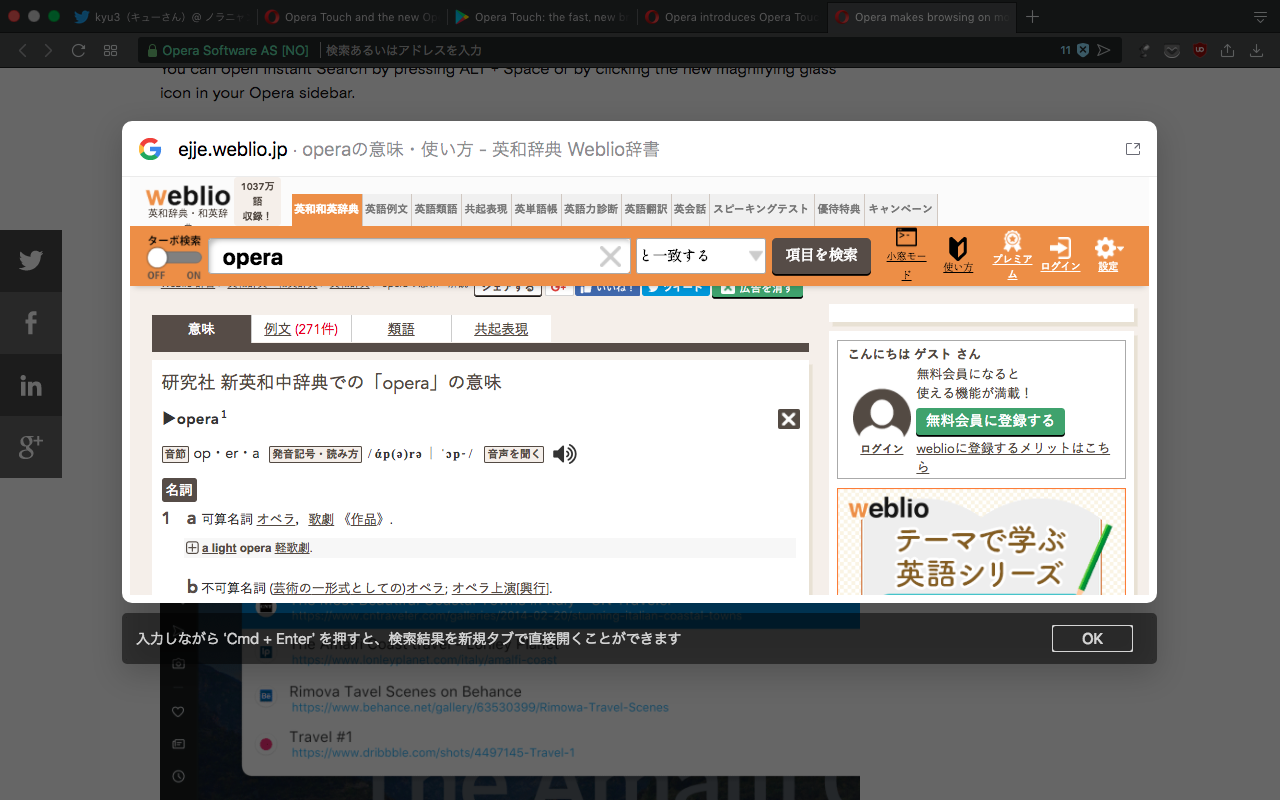Click the ログイン icon in orange toolbar
Image resolution: width=1280 pixels, height=800 pixels.
click(1060, 254)
